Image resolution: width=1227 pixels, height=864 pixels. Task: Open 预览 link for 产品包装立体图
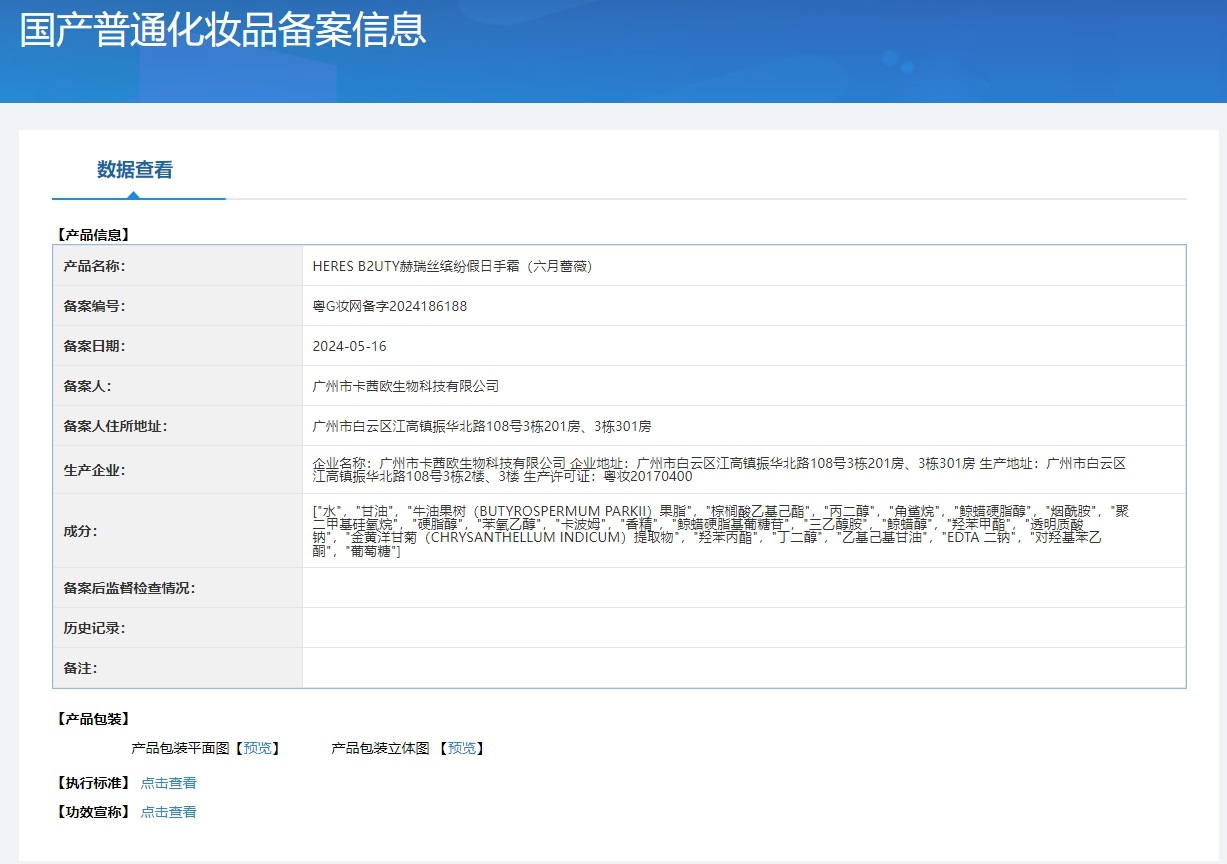(461, 748)
